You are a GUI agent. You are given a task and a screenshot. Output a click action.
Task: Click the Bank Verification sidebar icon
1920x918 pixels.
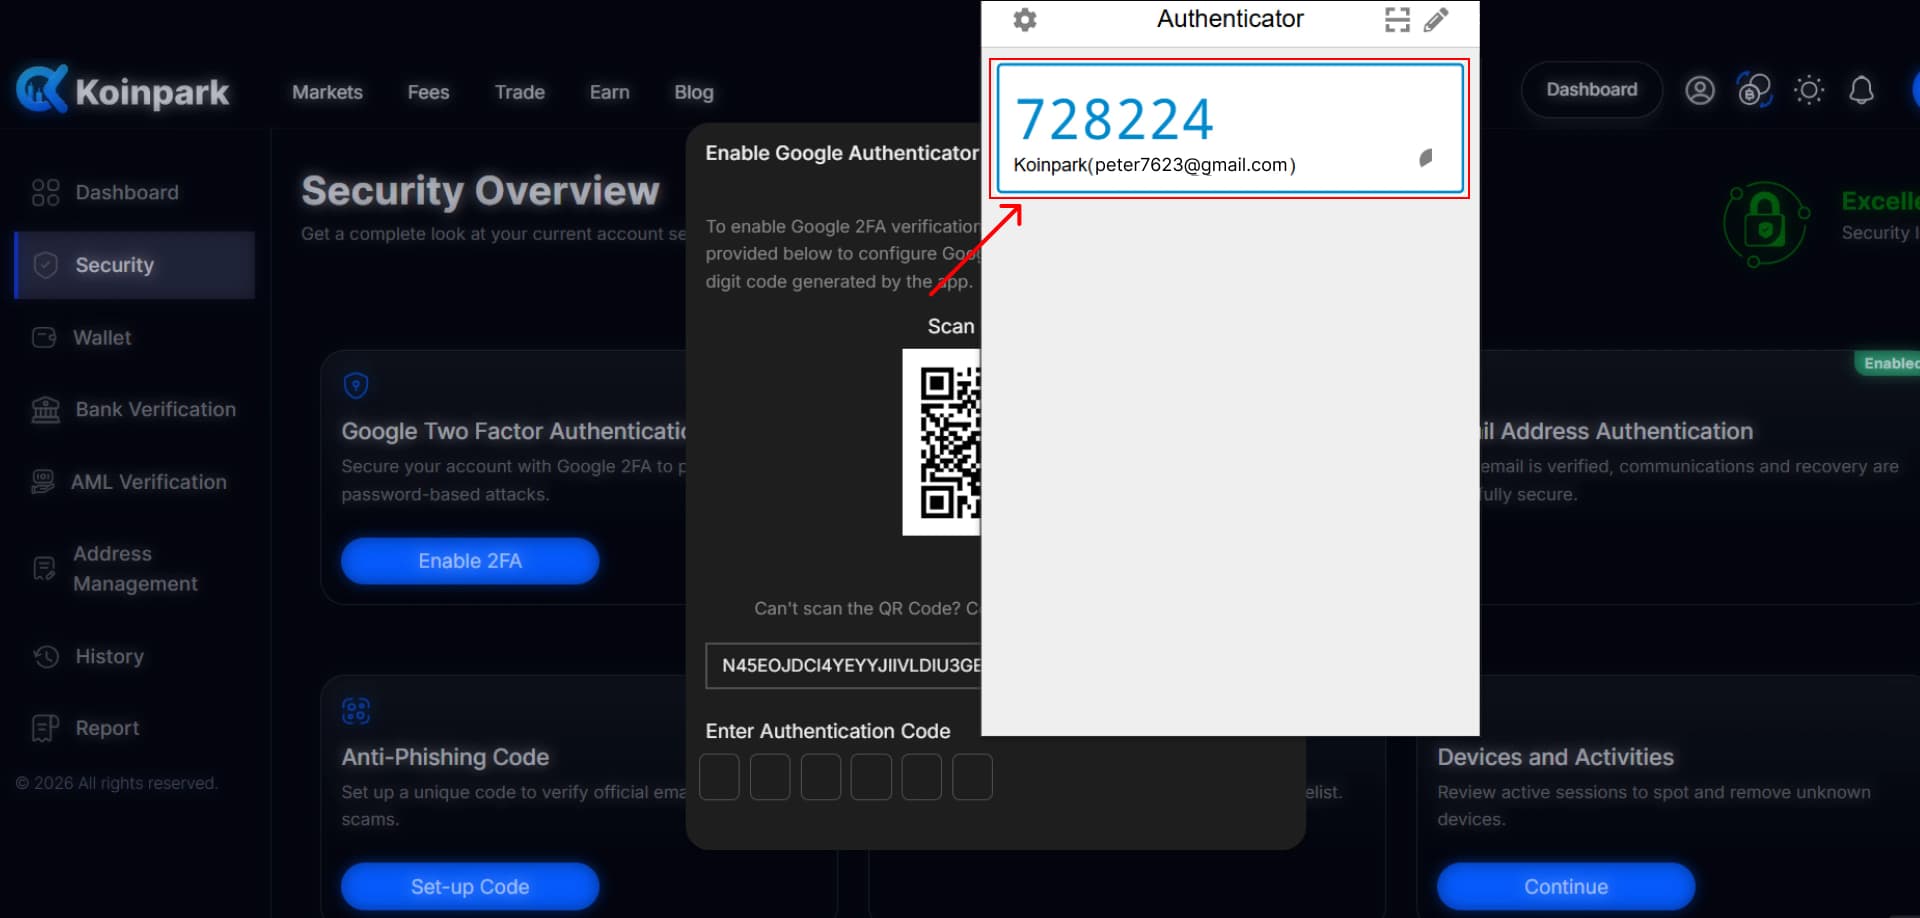(46, 409)
